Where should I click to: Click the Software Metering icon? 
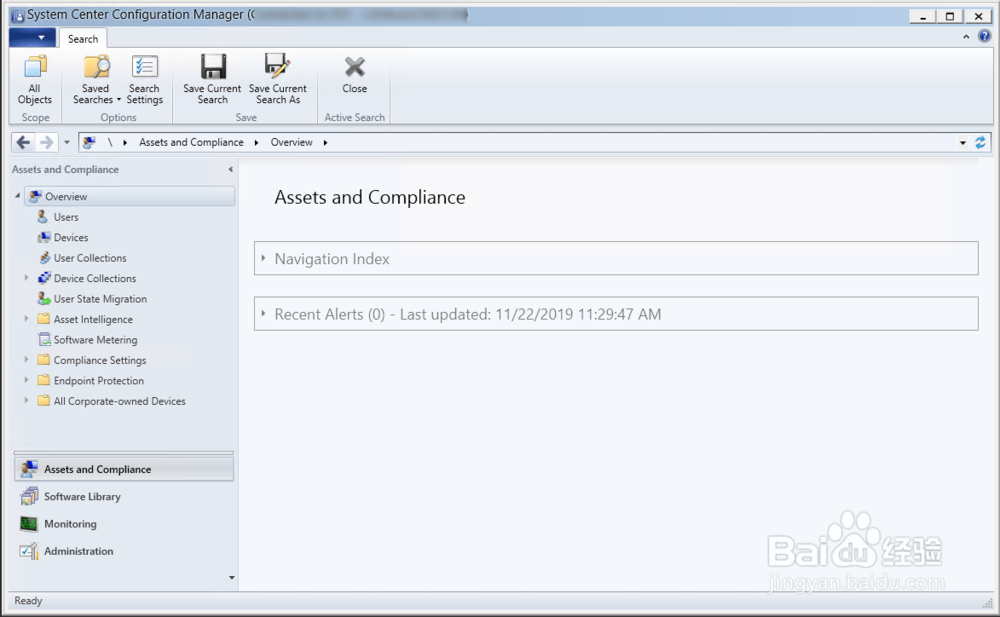[x=44, y=339]
